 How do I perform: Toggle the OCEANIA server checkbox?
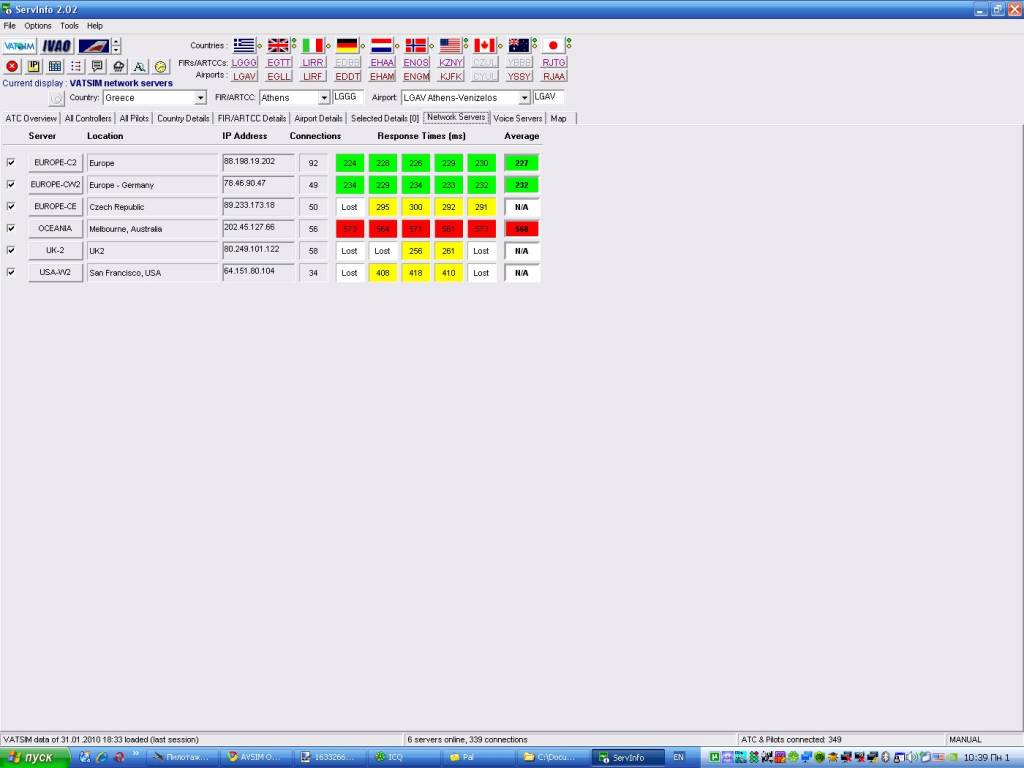[12, 228]
